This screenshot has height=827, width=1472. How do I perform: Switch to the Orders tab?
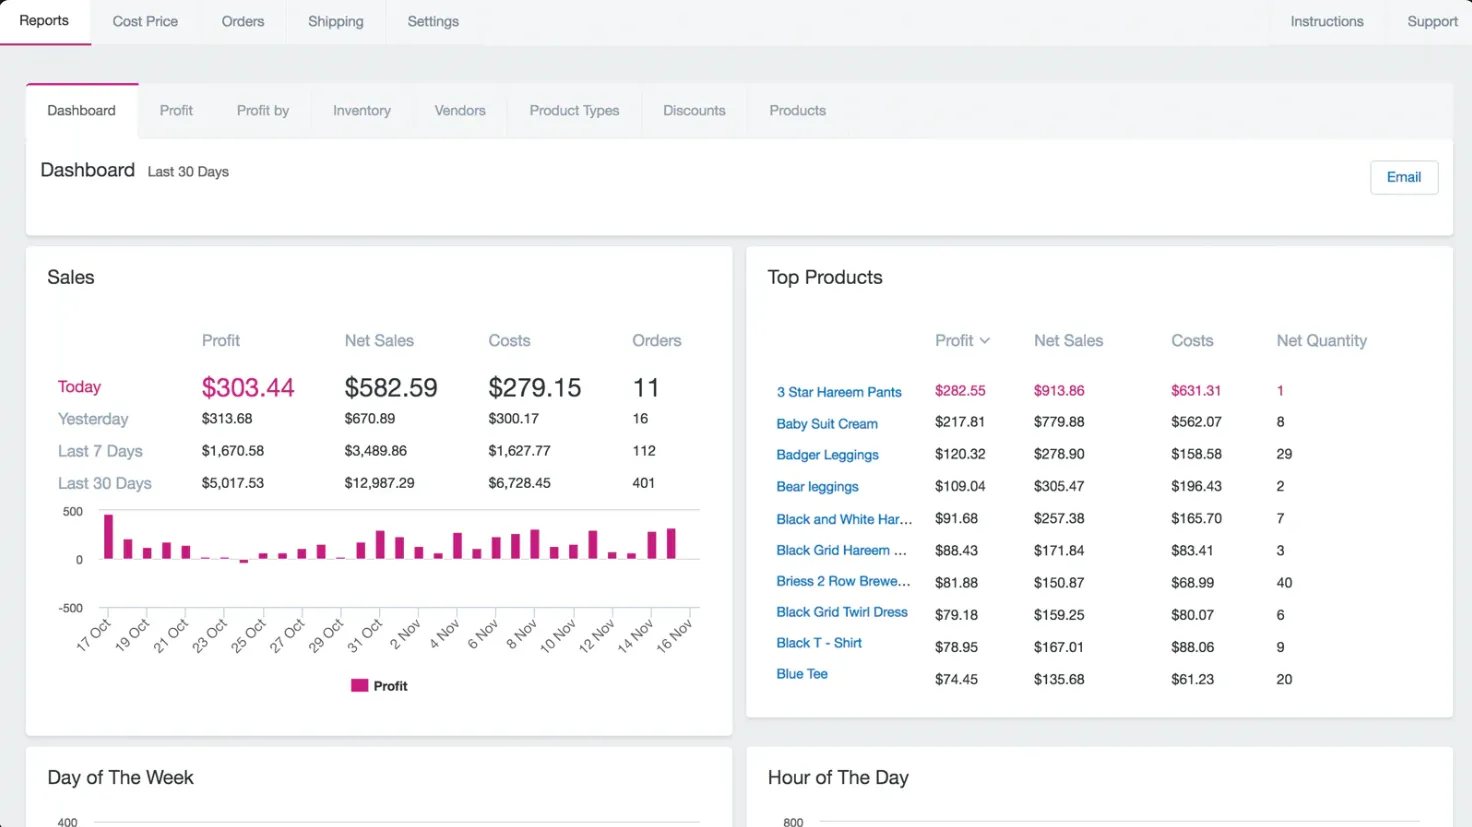pos(243,21)
